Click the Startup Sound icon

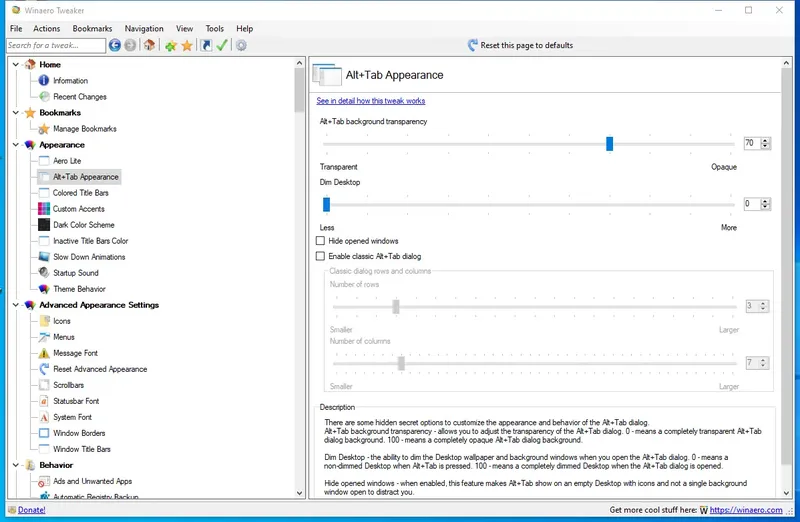click(x=44, y=272)
